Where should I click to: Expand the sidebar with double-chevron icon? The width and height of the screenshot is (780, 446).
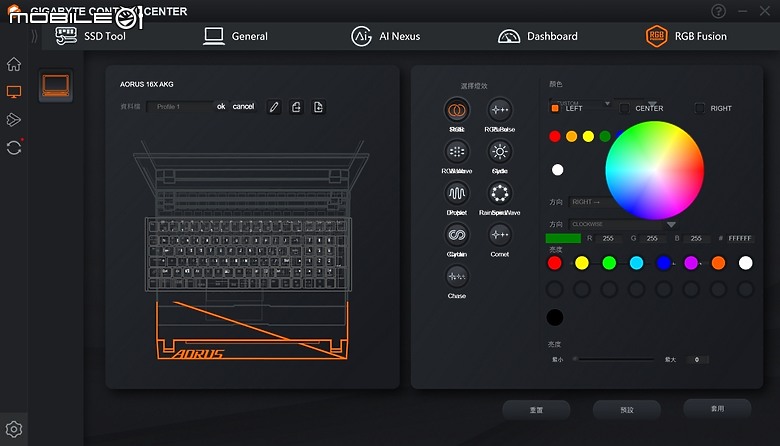[34, 36]
